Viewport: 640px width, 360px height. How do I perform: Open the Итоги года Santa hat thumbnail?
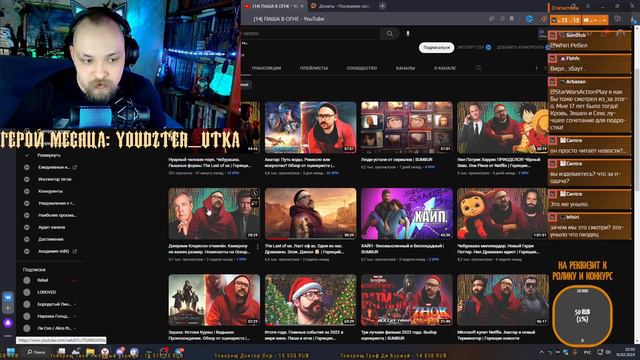tap(311, 300)
